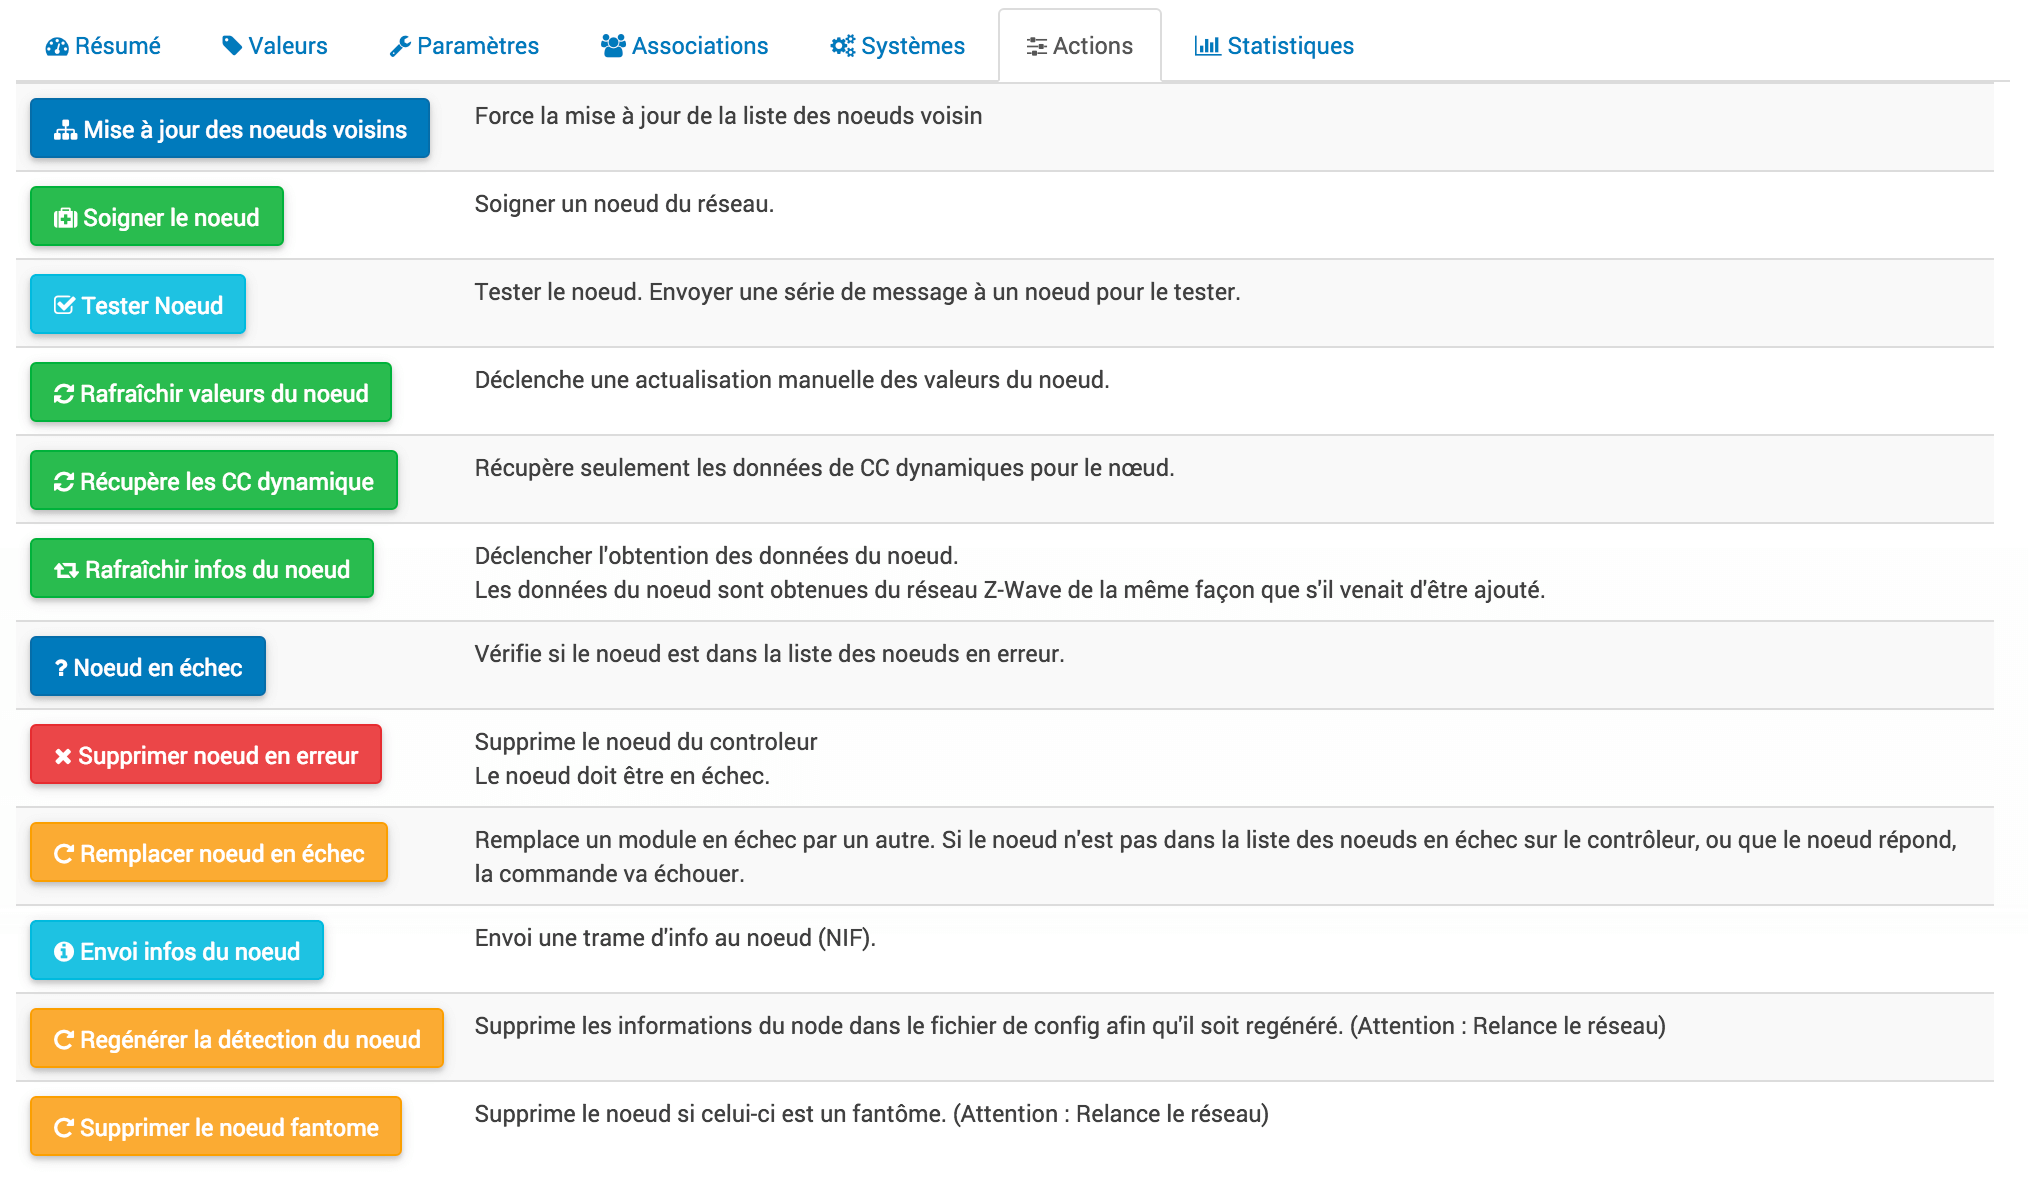Click Supprimer noeud en erreur button
Image resolution: width=2028 pixels, height=1200 pixels.
pos(206,754)
